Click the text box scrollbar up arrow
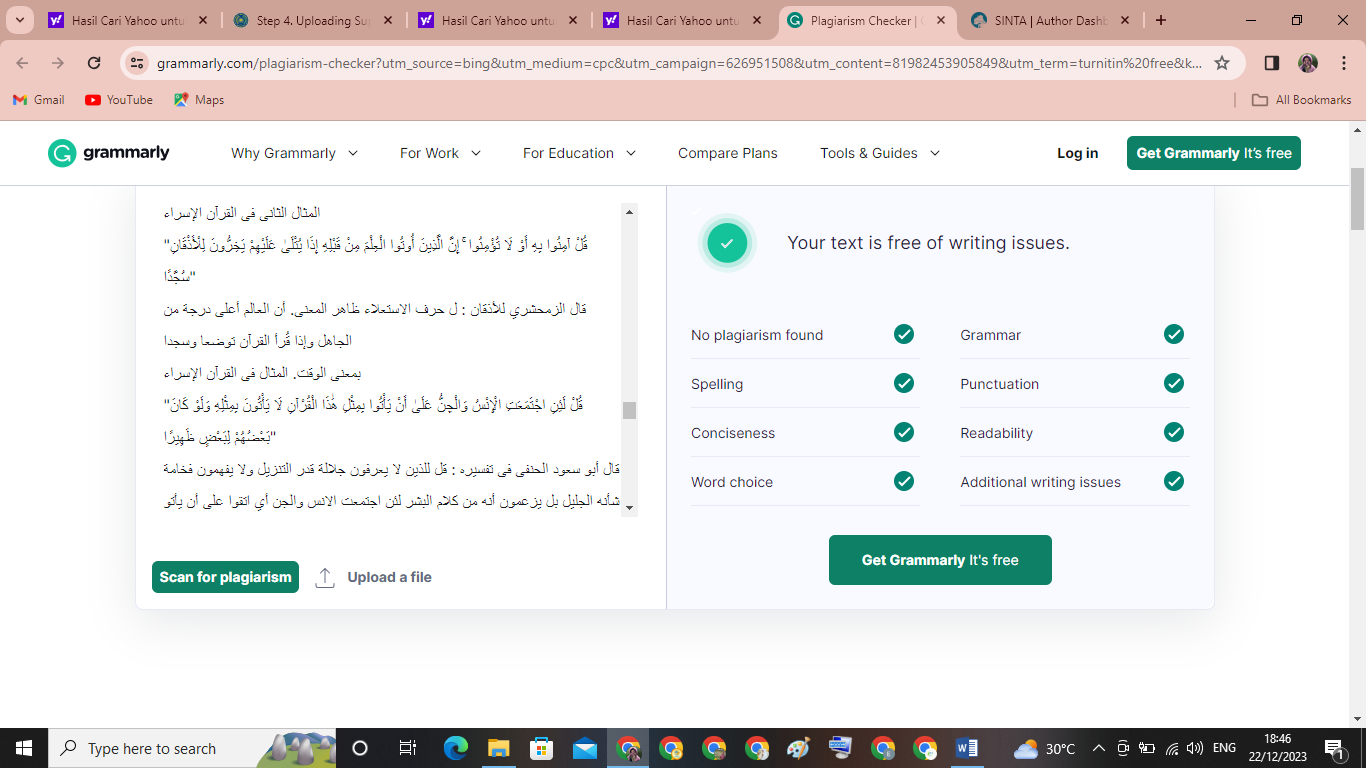This screenshot has height=768, width=1366. pos(629,212)
